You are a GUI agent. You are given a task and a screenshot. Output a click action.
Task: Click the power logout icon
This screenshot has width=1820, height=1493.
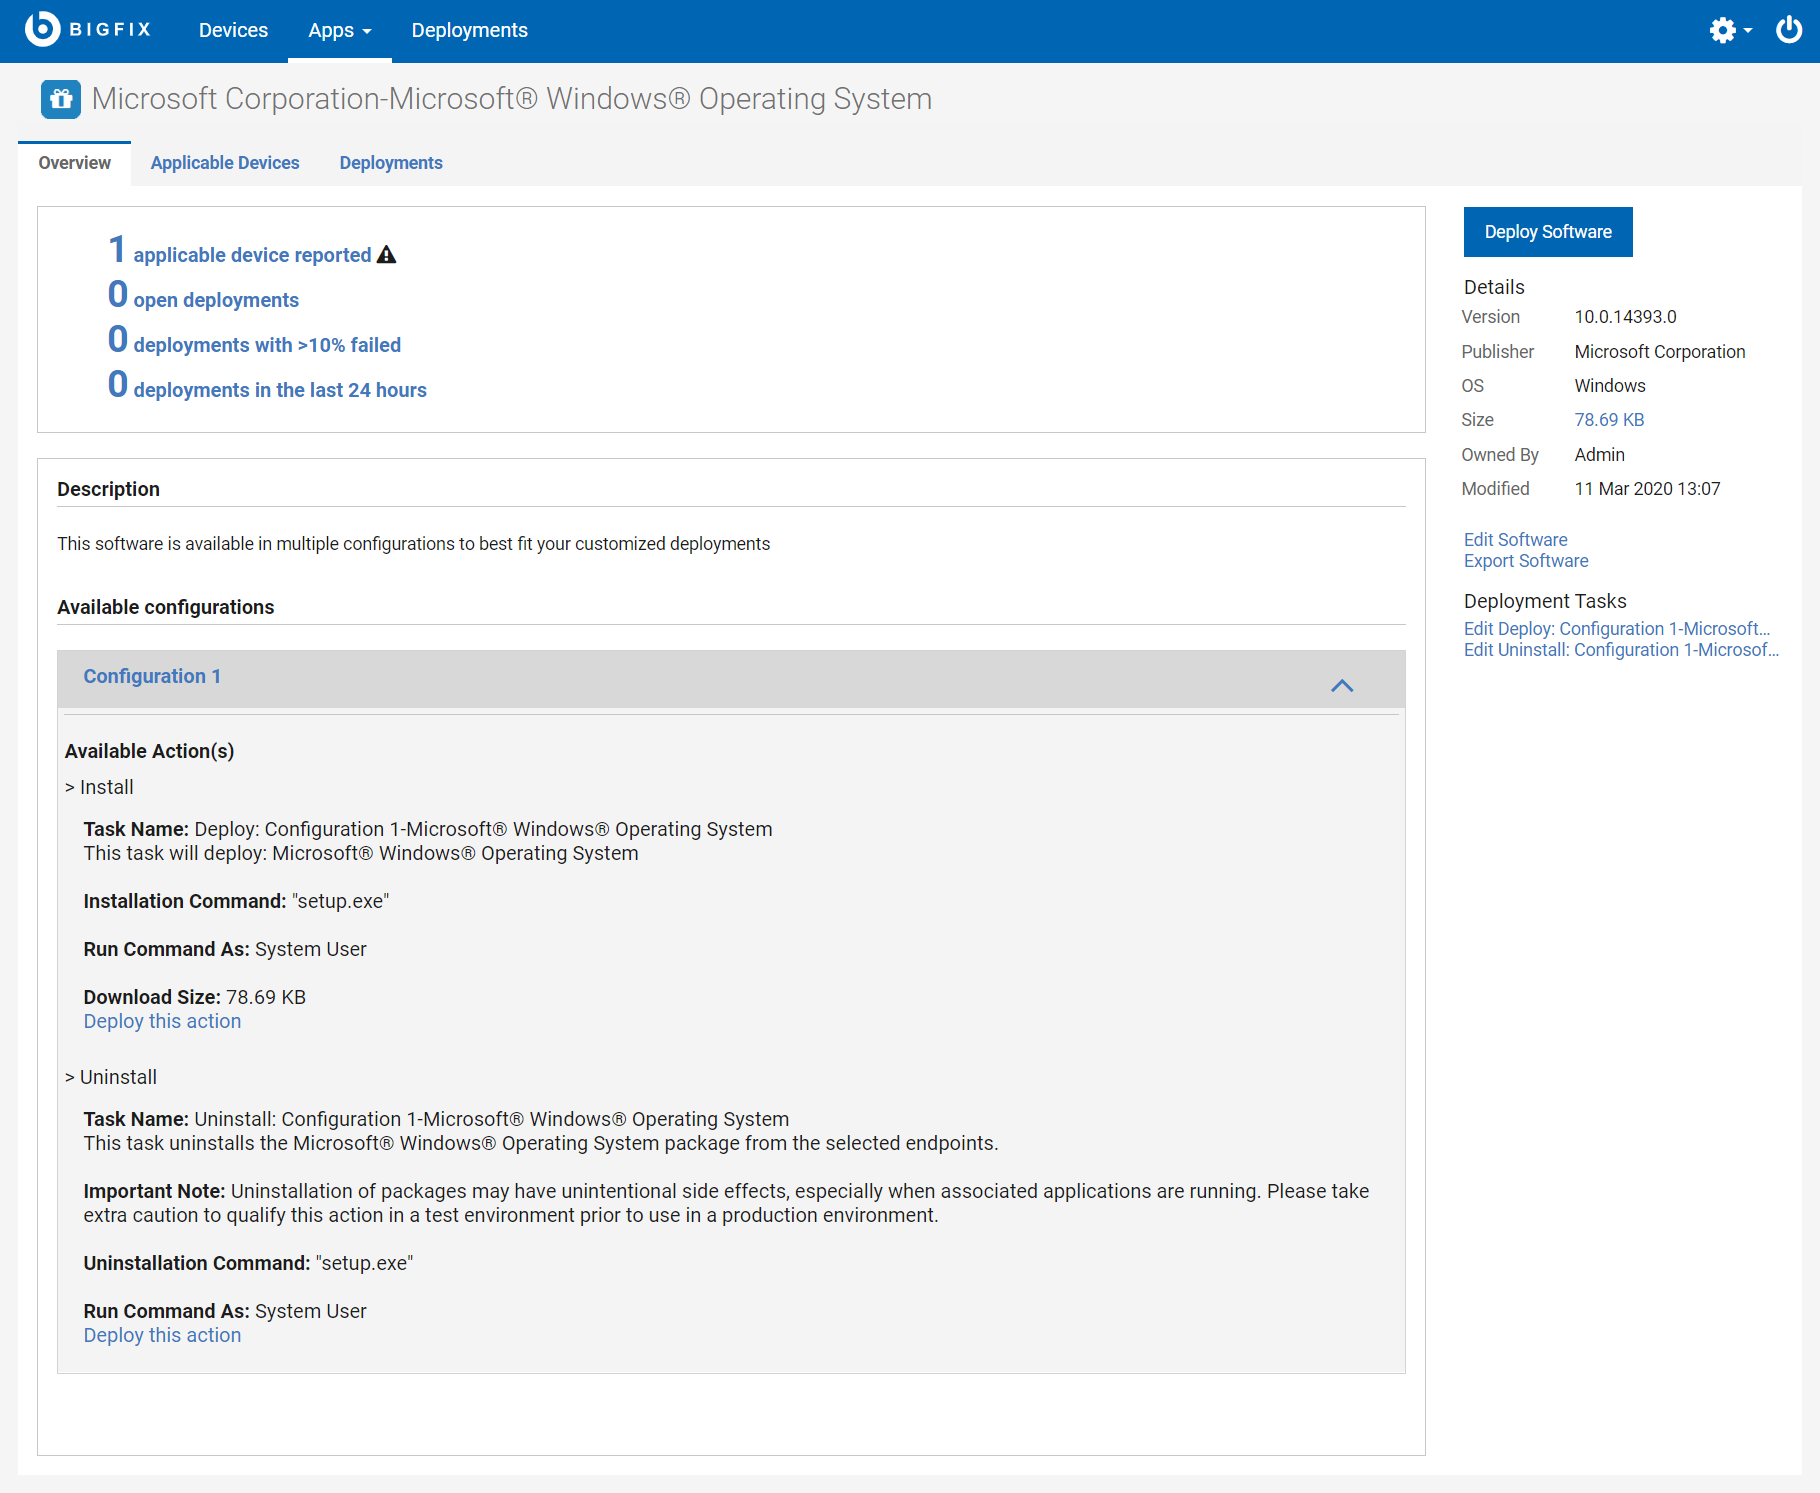coord(1789,30)
